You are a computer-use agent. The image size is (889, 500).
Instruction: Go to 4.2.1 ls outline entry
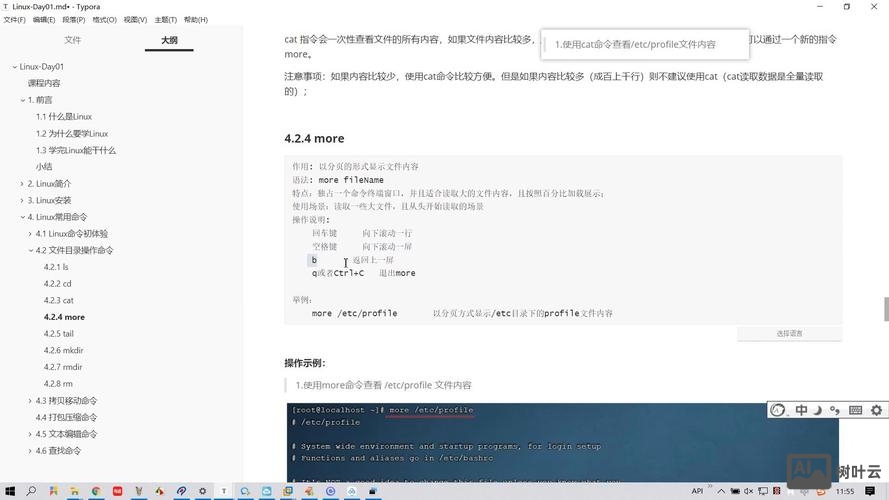click(x=56, y=267)
